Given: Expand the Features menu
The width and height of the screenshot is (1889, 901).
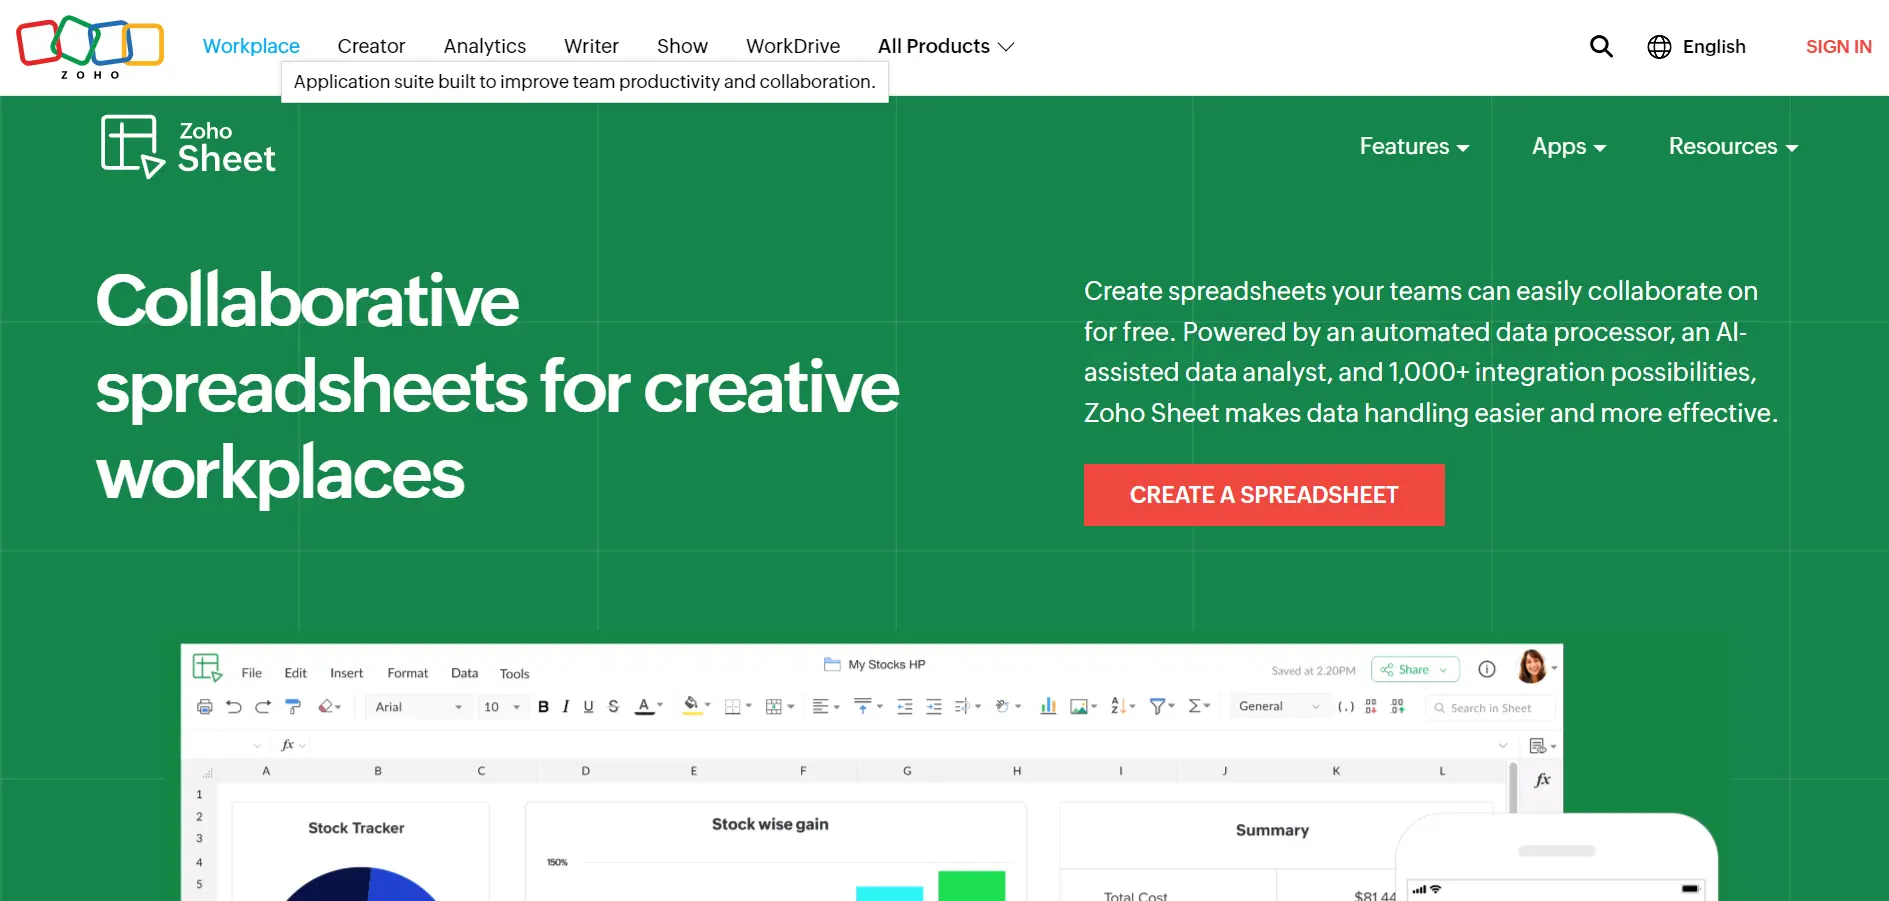Looking at the screenshot, I should tap(1414, 146).
